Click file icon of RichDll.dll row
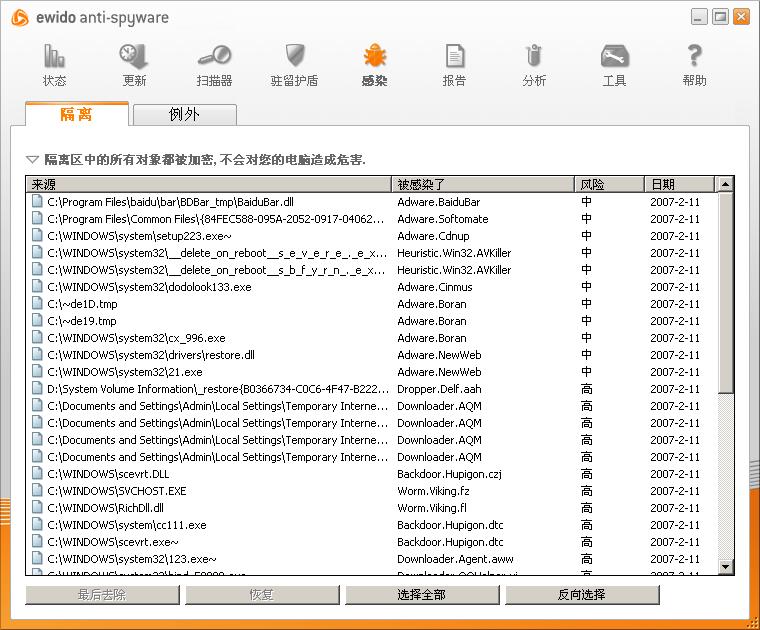This screenshot has height=630, width=760. pos(37,507)
